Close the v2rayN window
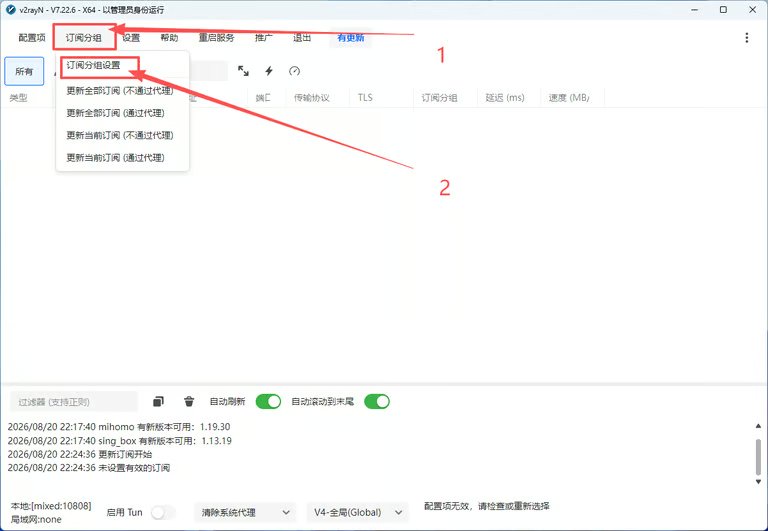Viewport: 768px width, 531px height. pyautogui.click(x=752, y=10)
